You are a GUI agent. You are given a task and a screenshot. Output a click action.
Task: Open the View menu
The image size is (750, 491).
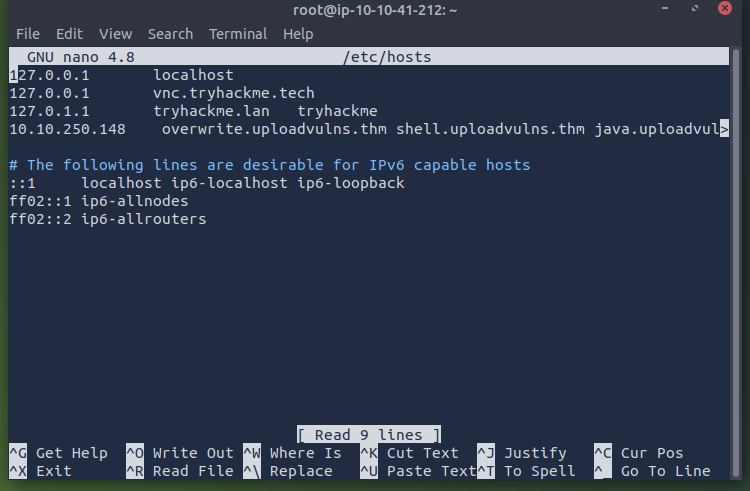[115, 34]
